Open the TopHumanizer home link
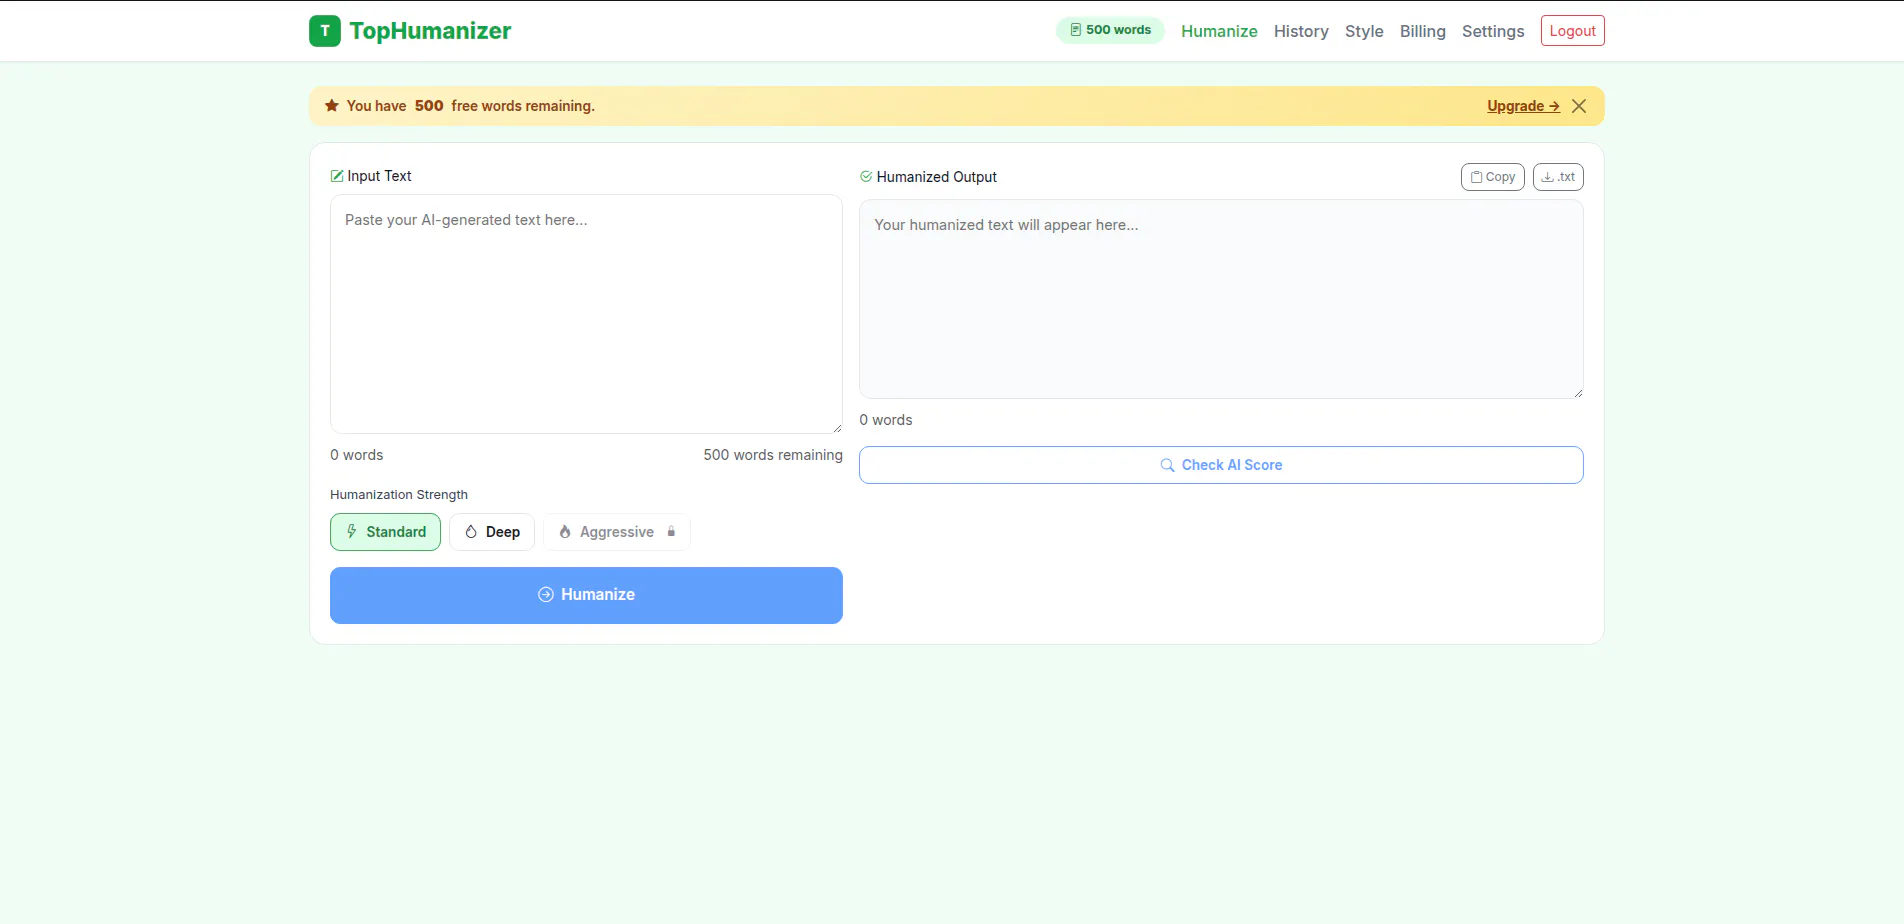The image size is (1904, 924). [x=410, y=31]
